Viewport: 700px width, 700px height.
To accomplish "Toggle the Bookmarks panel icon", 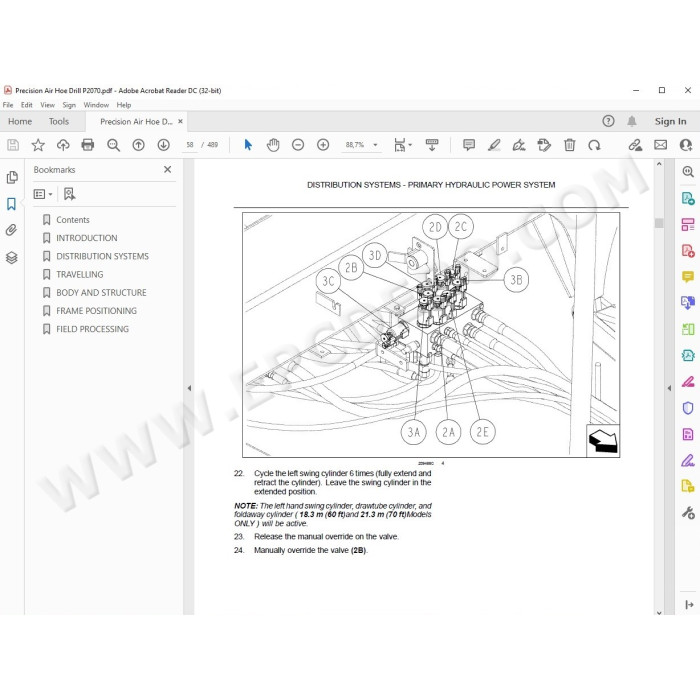I will [x=12, y=204].
